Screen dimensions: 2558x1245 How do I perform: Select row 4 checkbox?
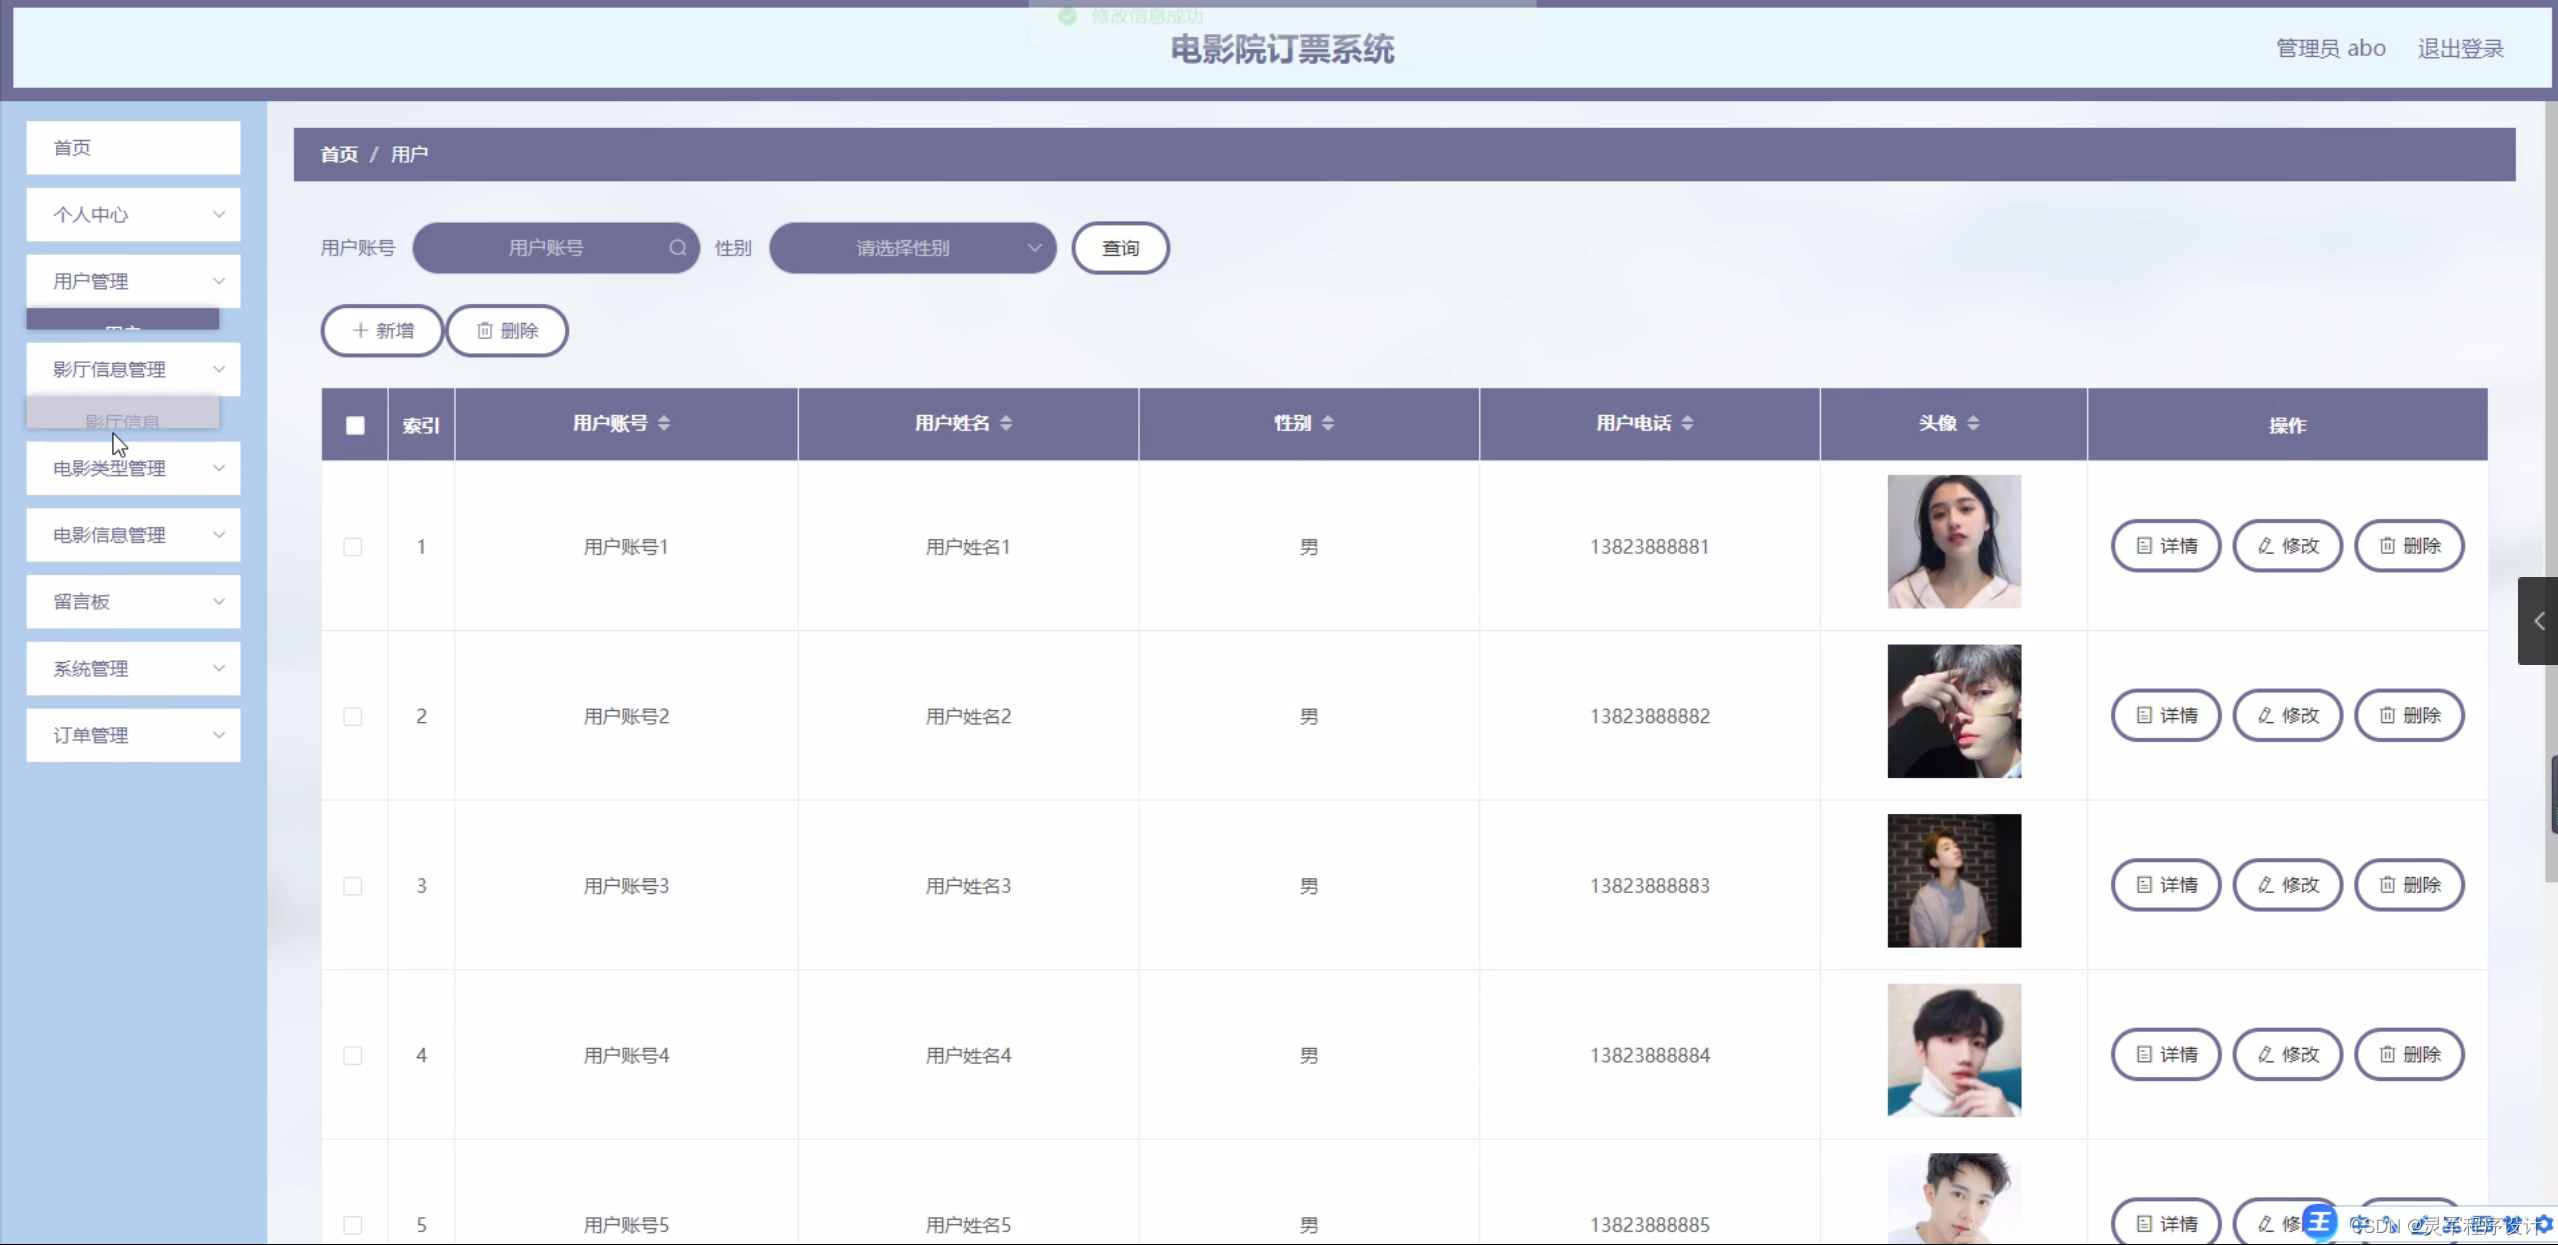pos(353,1056)
